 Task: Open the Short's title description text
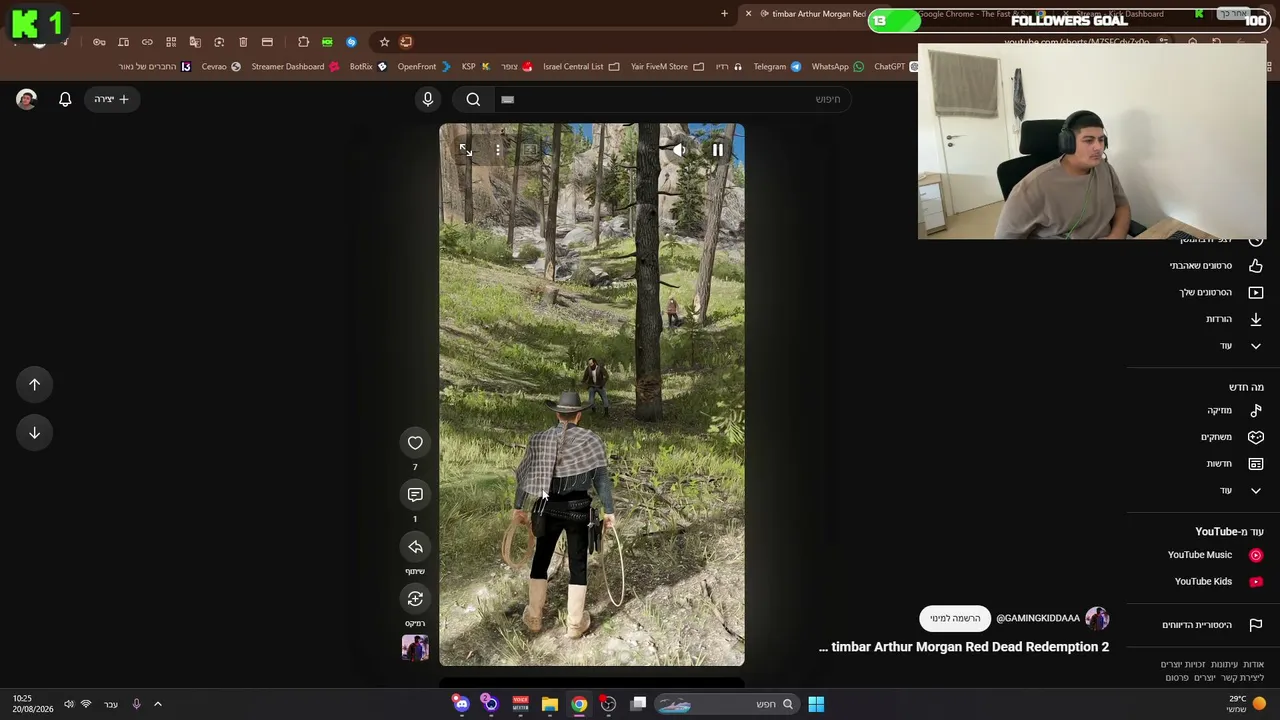964,647
